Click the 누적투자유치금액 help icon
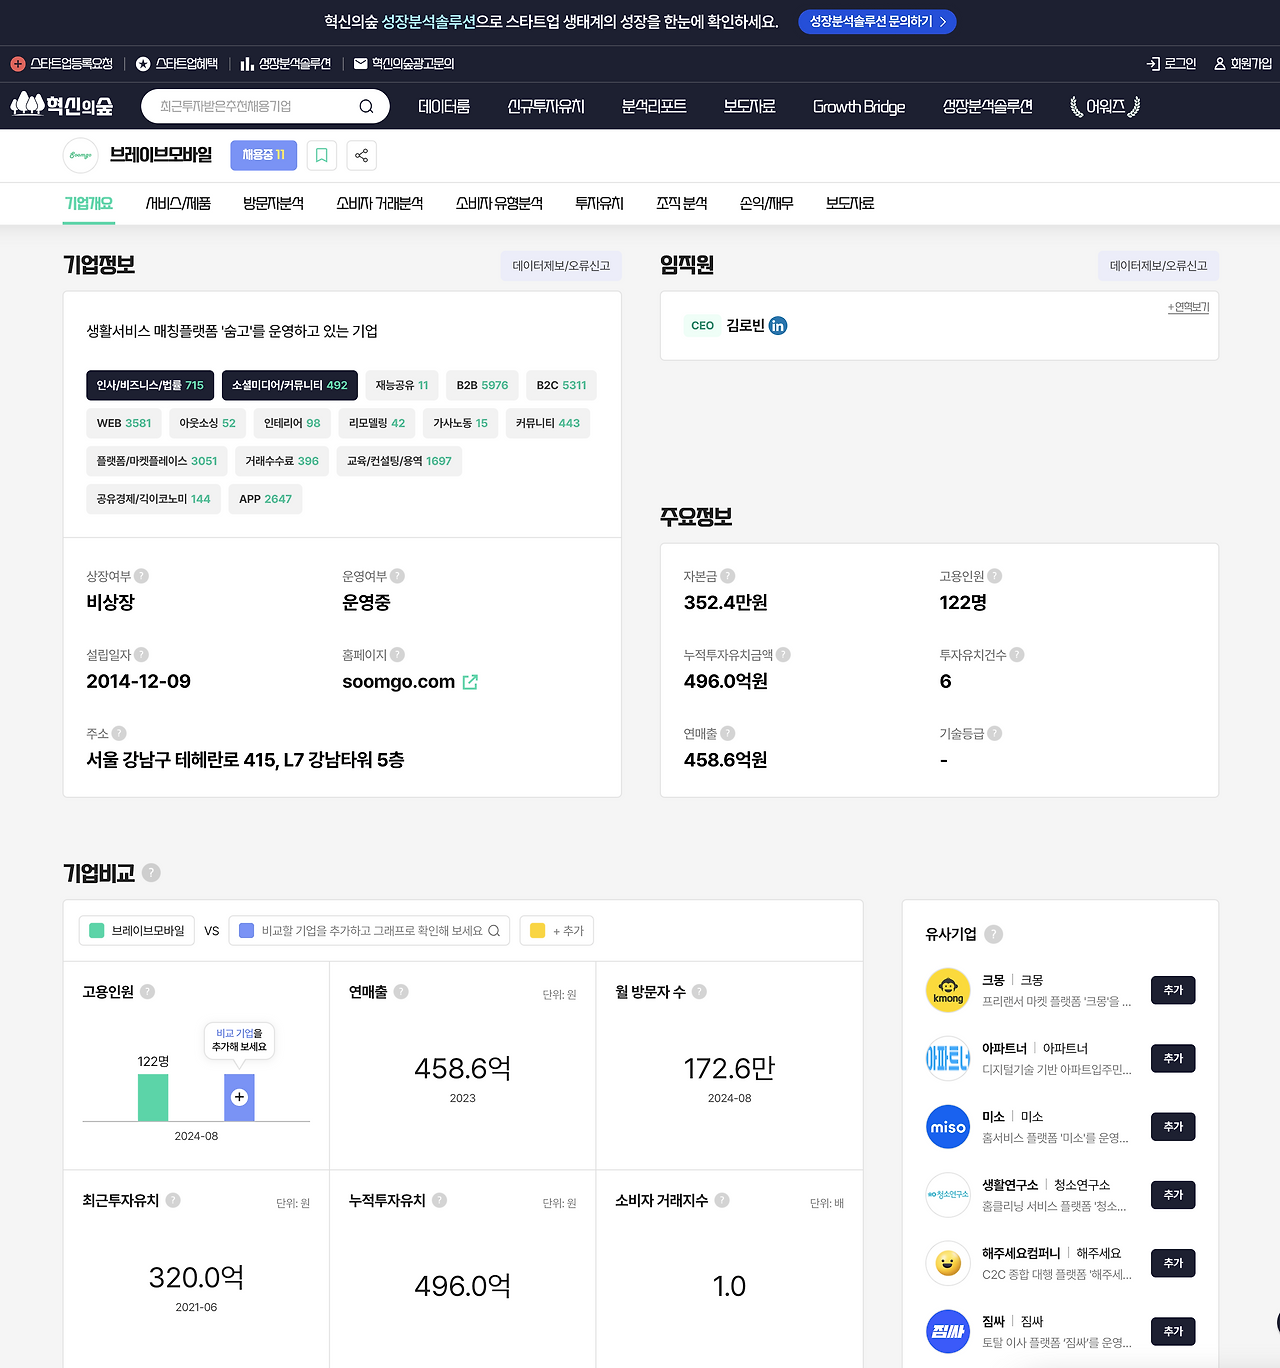Viewport: 1280px width, 1368px height. 784,655
